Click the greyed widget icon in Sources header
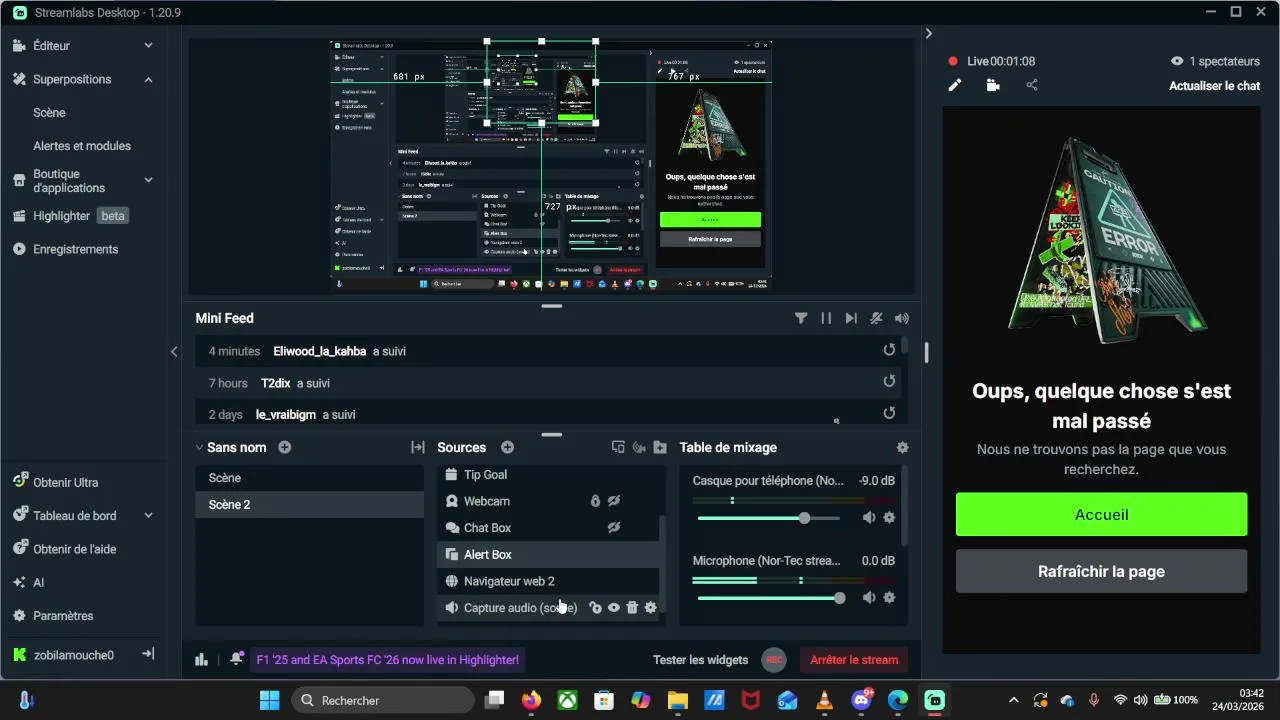 tap(639, 447)
